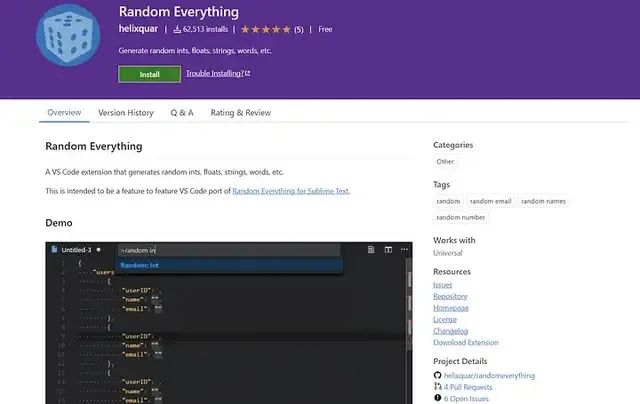
Task: Click the five-star rating icons
Action: (x=266, y=29)
